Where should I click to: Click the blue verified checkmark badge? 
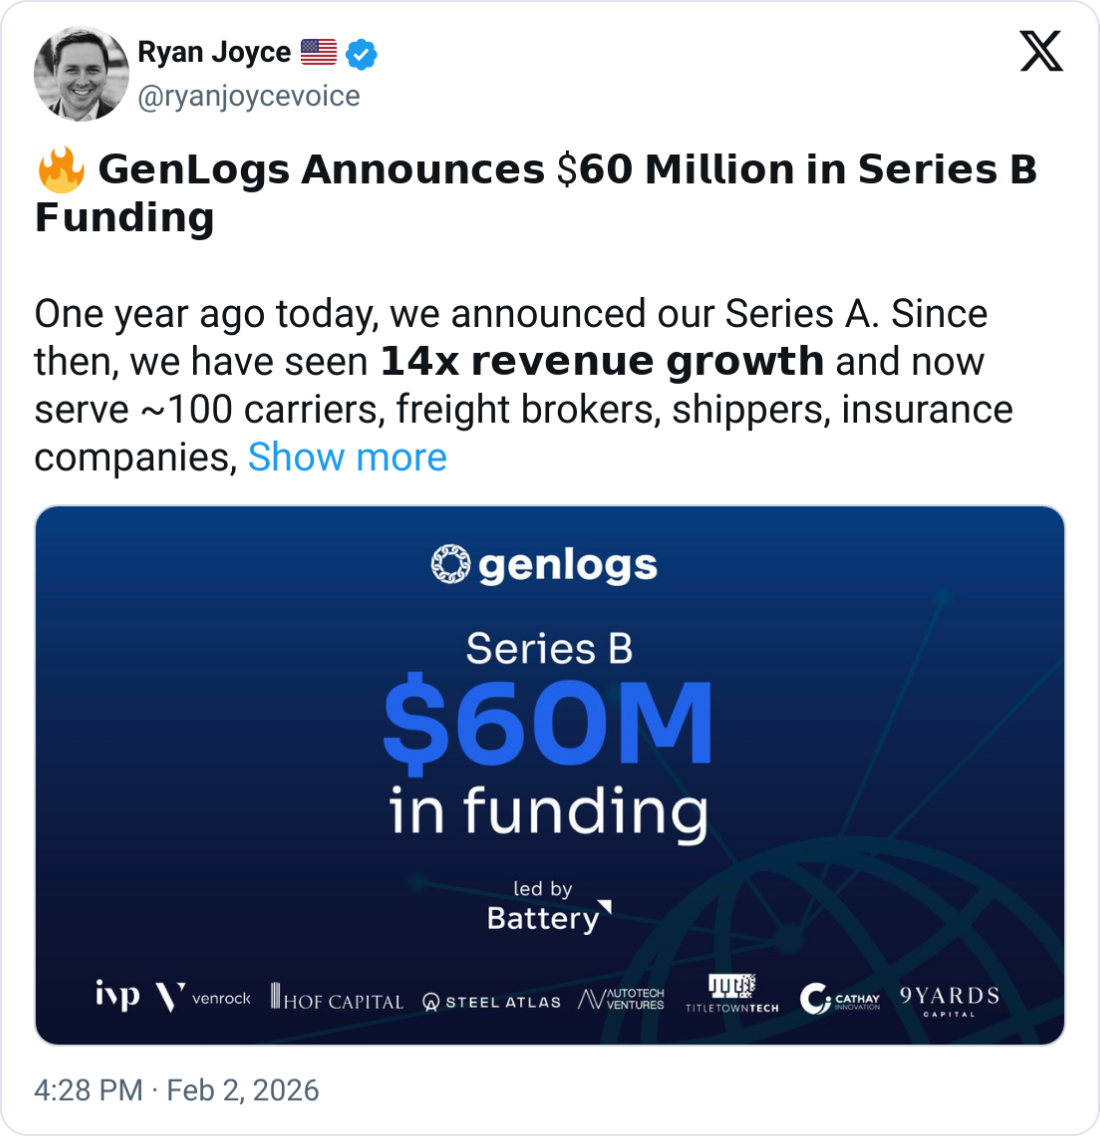pyautogui.click(x=361, y=54)
